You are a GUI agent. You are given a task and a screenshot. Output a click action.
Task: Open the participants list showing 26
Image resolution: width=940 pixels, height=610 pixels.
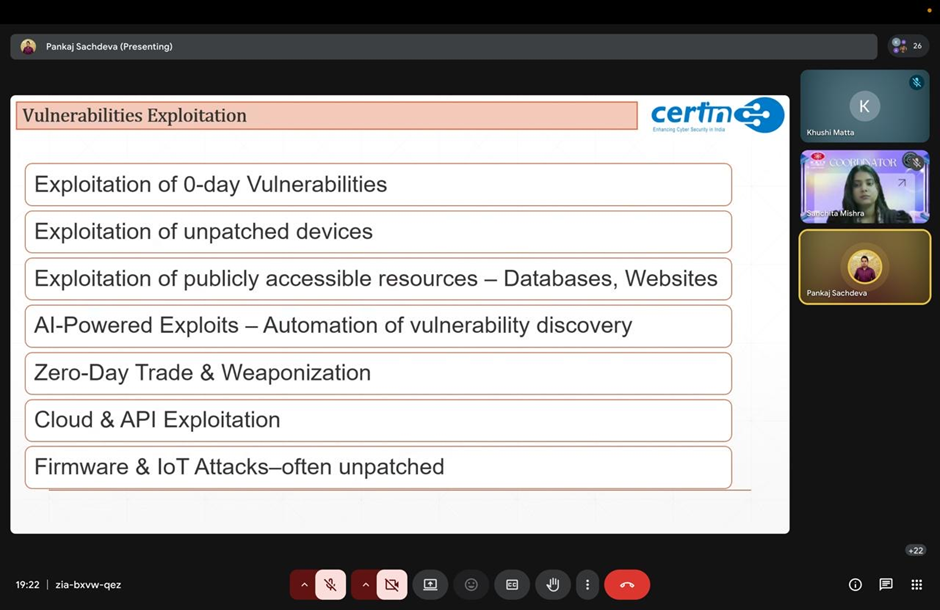[x=907, y=46]
